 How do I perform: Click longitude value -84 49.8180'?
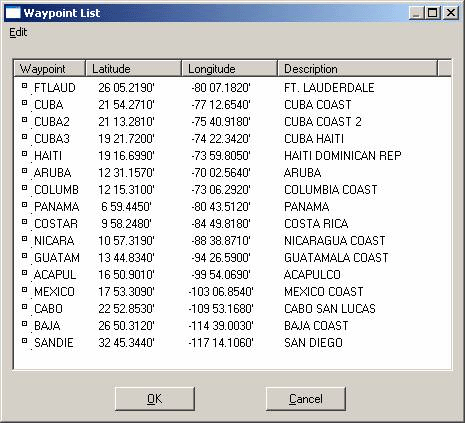point(221,224)
